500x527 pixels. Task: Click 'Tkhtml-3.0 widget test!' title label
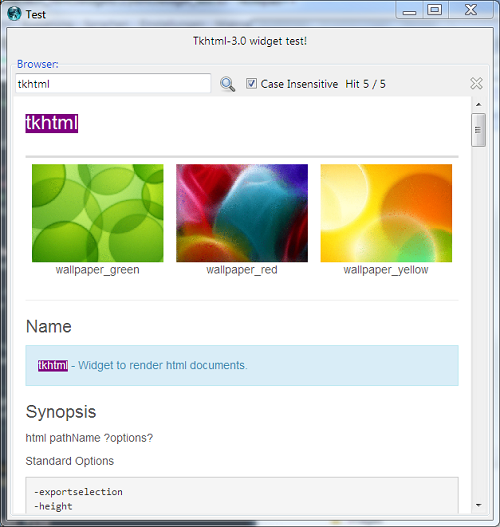(250, 41)
